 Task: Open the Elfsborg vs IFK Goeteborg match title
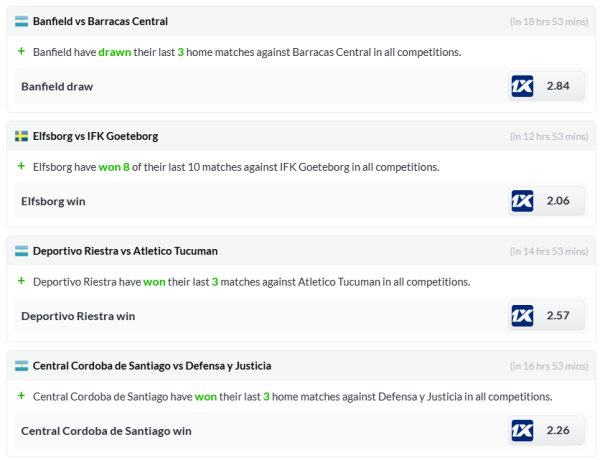pos(95,136)
